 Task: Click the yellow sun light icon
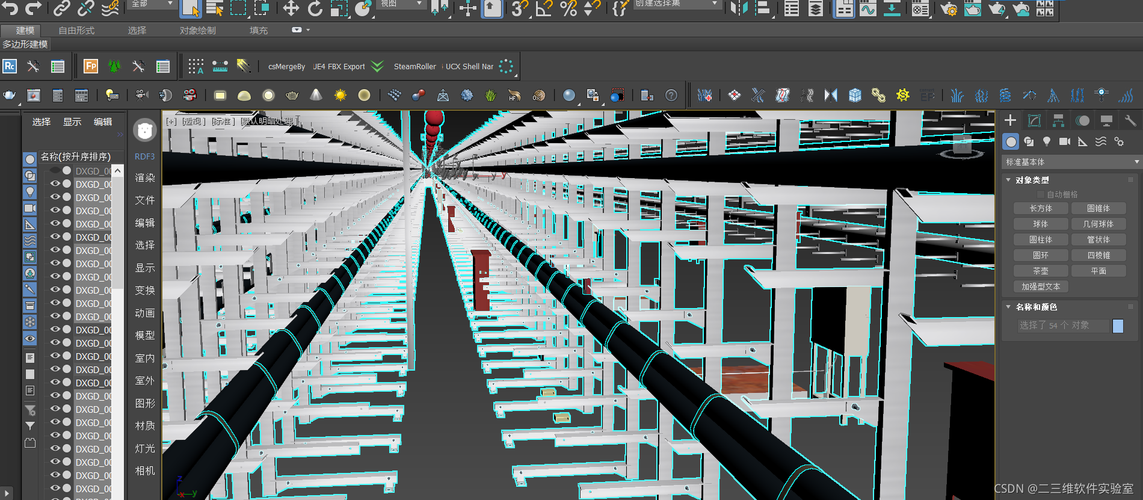[340, 95]
